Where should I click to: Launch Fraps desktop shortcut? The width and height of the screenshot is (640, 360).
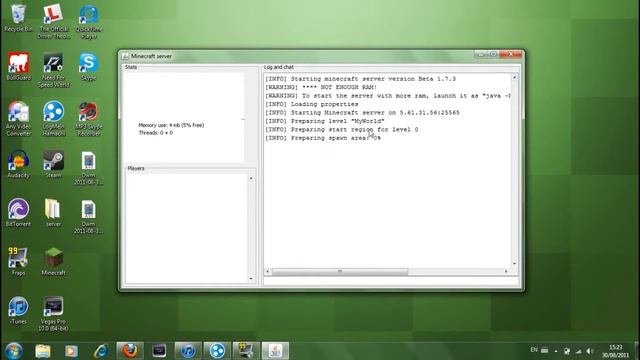click(18, 261)
